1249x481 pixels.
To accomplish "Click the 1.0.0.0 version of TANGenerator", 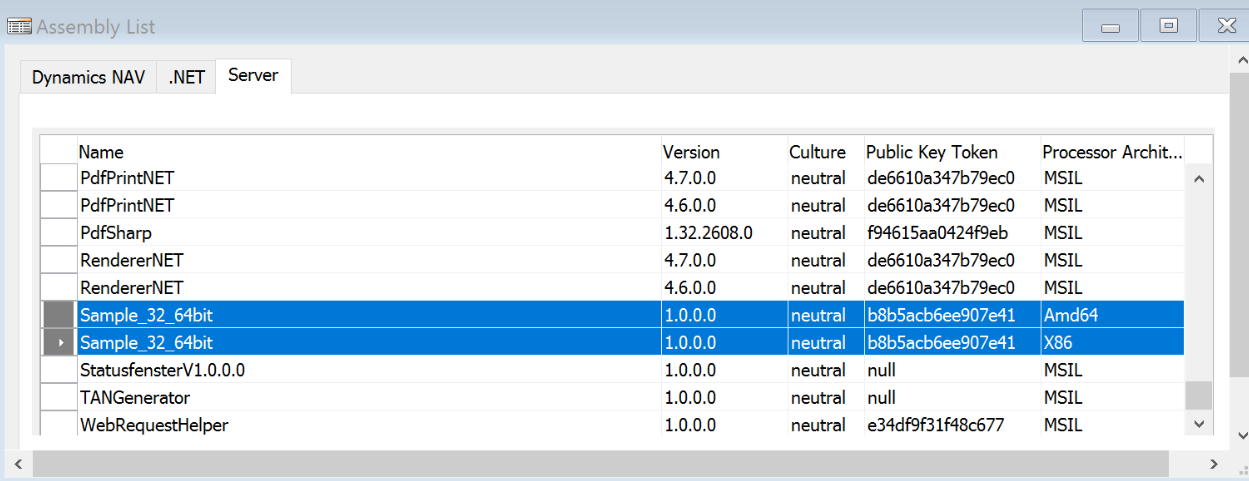I will click(724, 398).
